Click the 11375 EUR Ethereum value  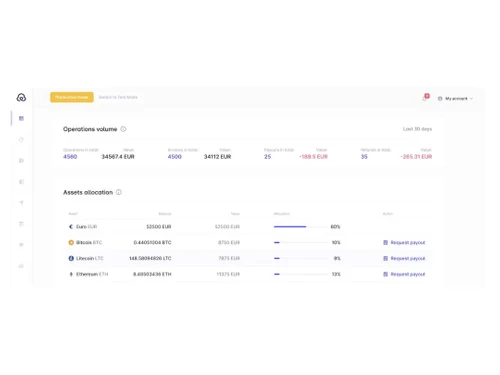(228, 274)
